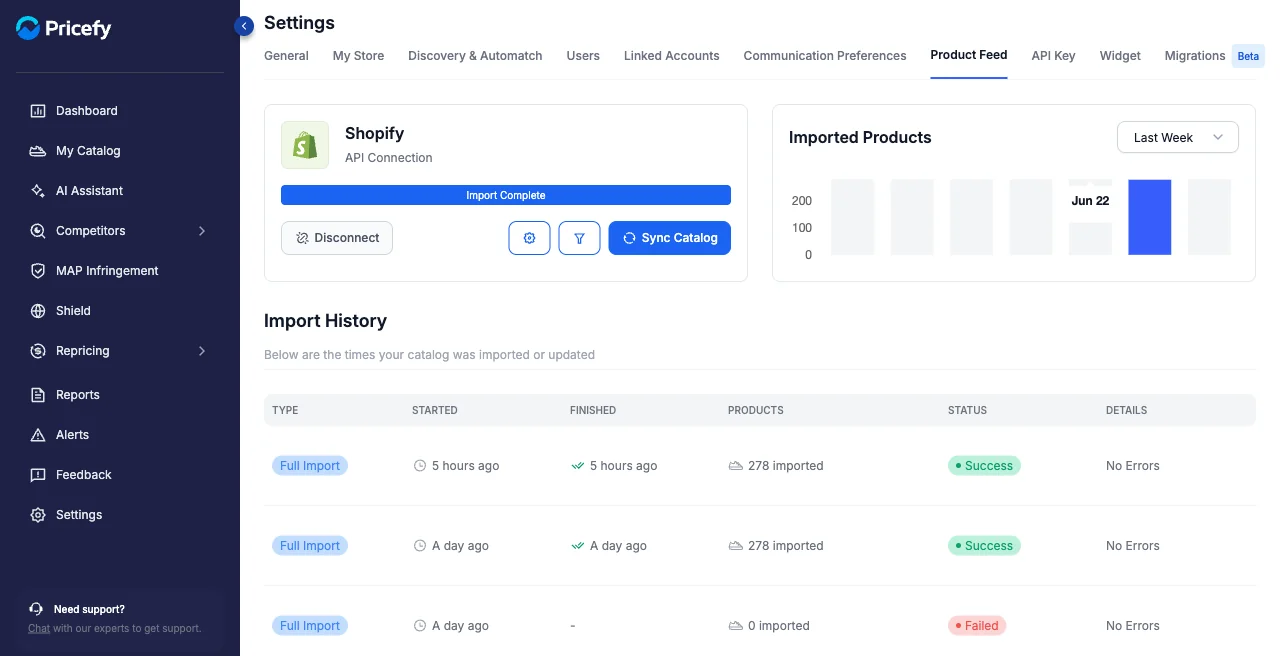The image size is (1280, 656).
Task: Click the Import Complete progress bar
Action: [x=506, y=195]
